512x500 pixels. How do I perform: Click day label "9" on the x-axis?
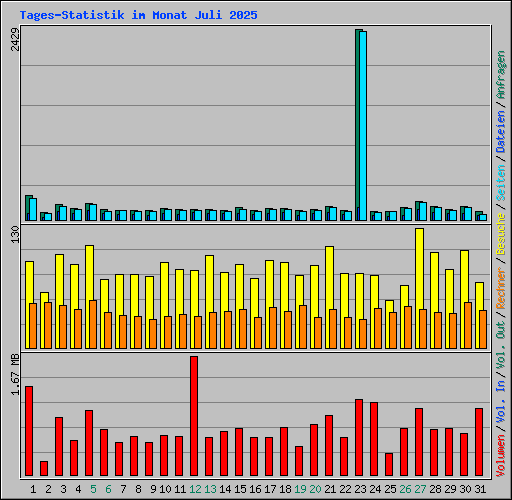coord(153,489)
